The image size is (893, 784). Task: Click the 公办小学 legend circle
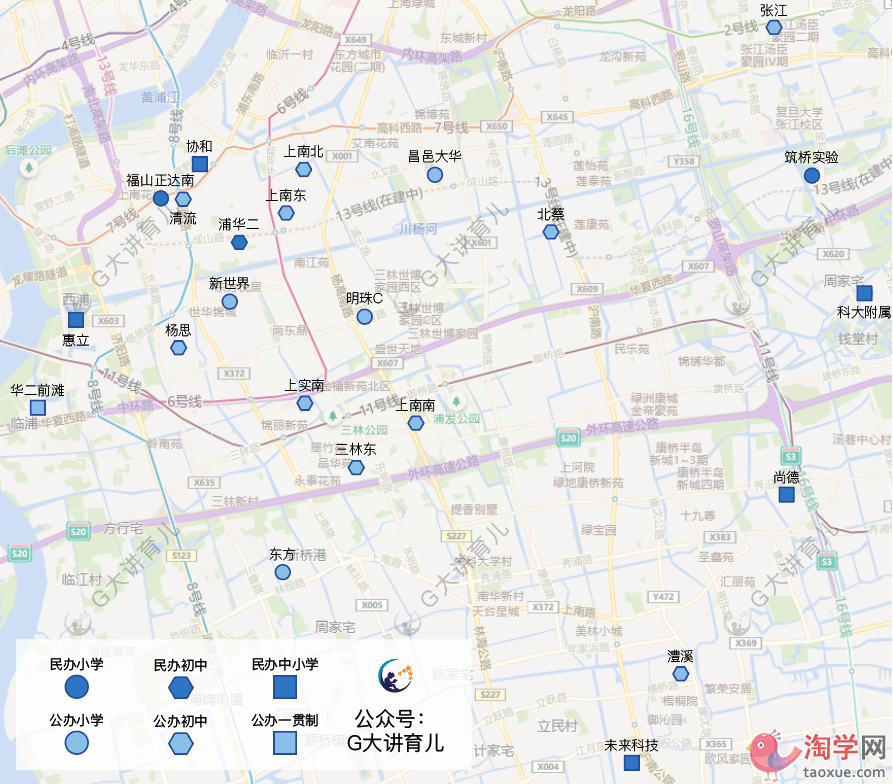coord(77,743)
